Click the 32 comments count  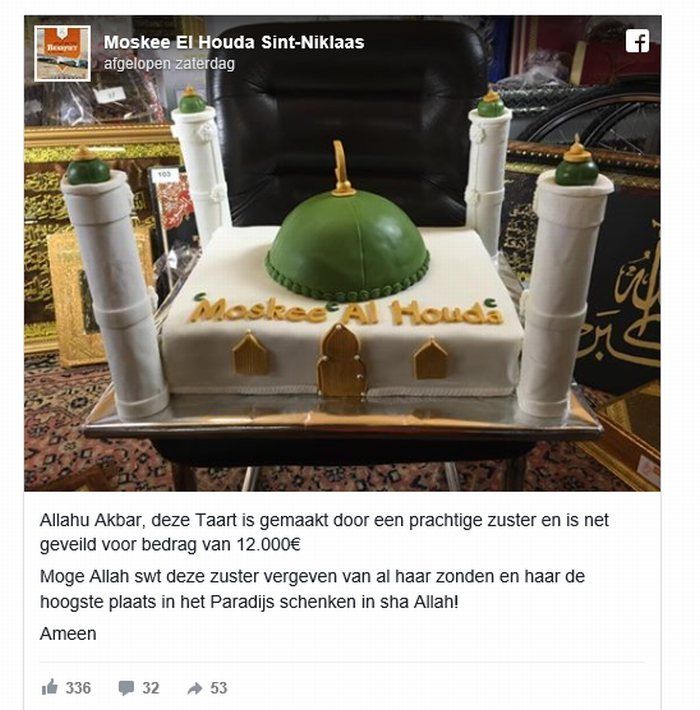tap(151, 688)
